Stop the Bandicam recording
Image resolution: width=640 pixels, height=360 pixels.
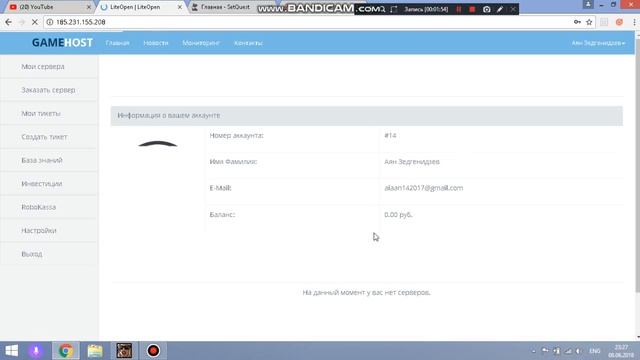pos(472,9)
